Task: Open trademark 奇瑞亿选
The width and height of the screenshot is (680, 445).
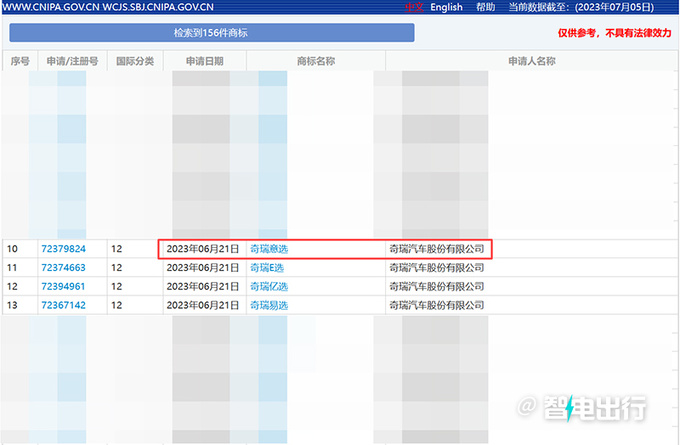Action: [x=269, y=286]
